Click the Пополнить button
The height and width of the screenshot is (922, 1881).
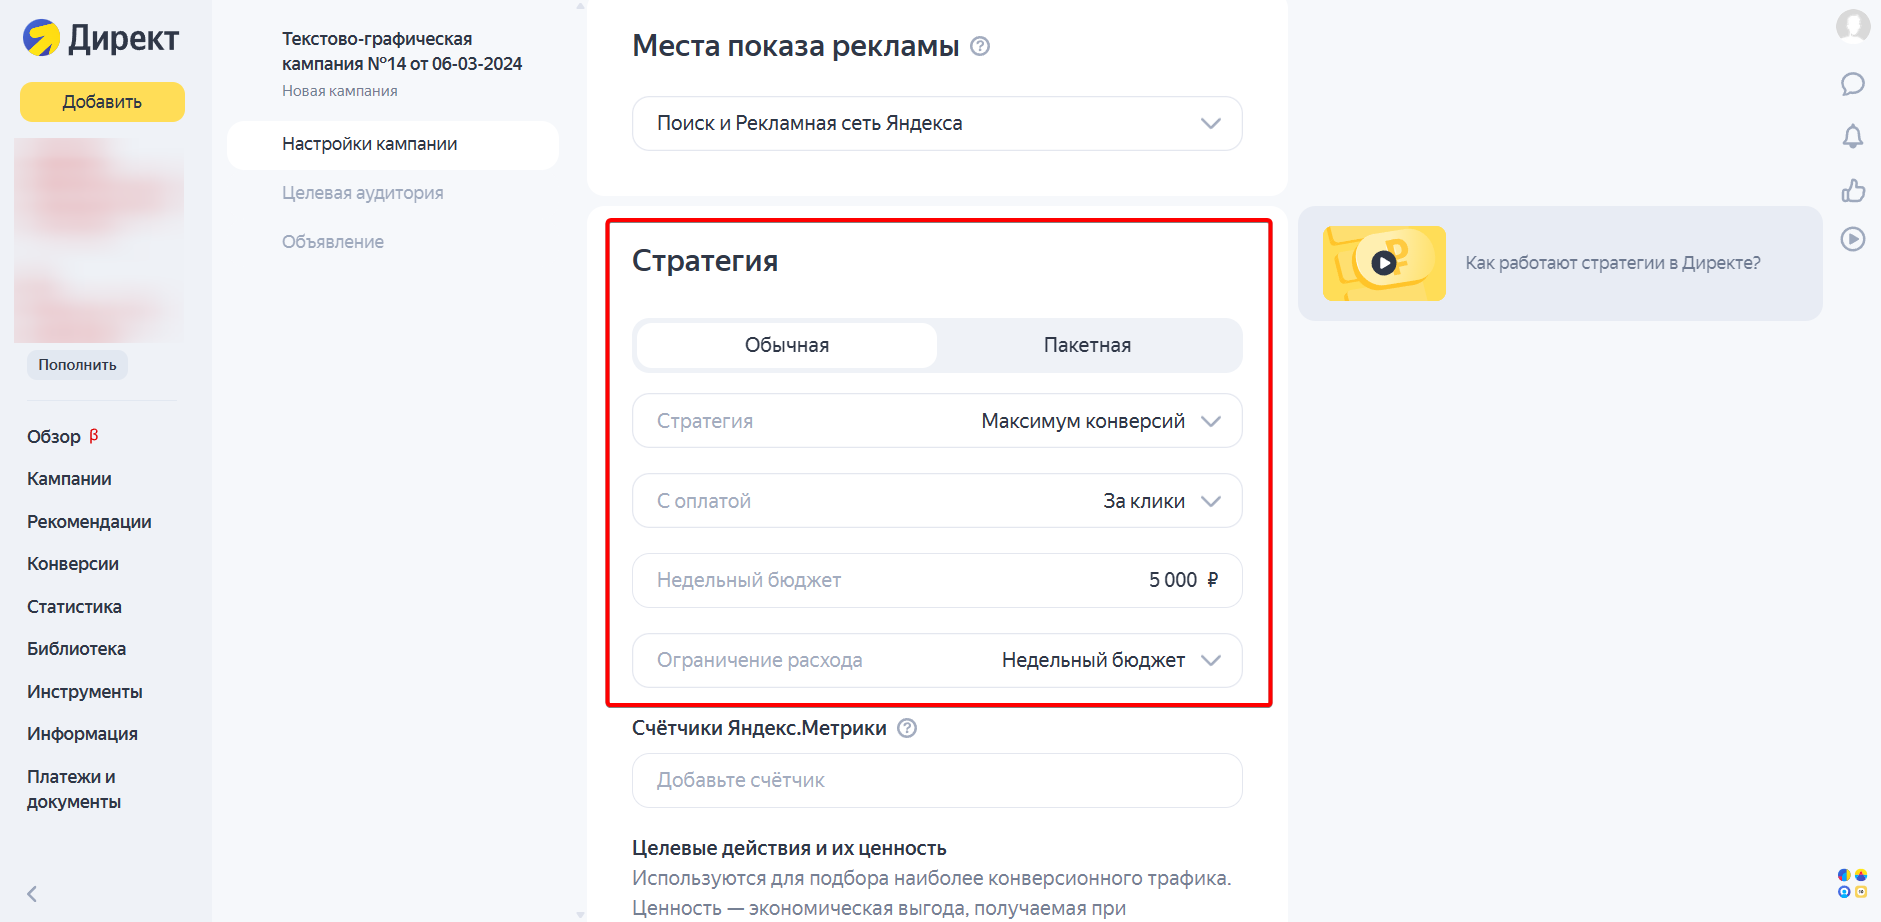coord(76,364)
